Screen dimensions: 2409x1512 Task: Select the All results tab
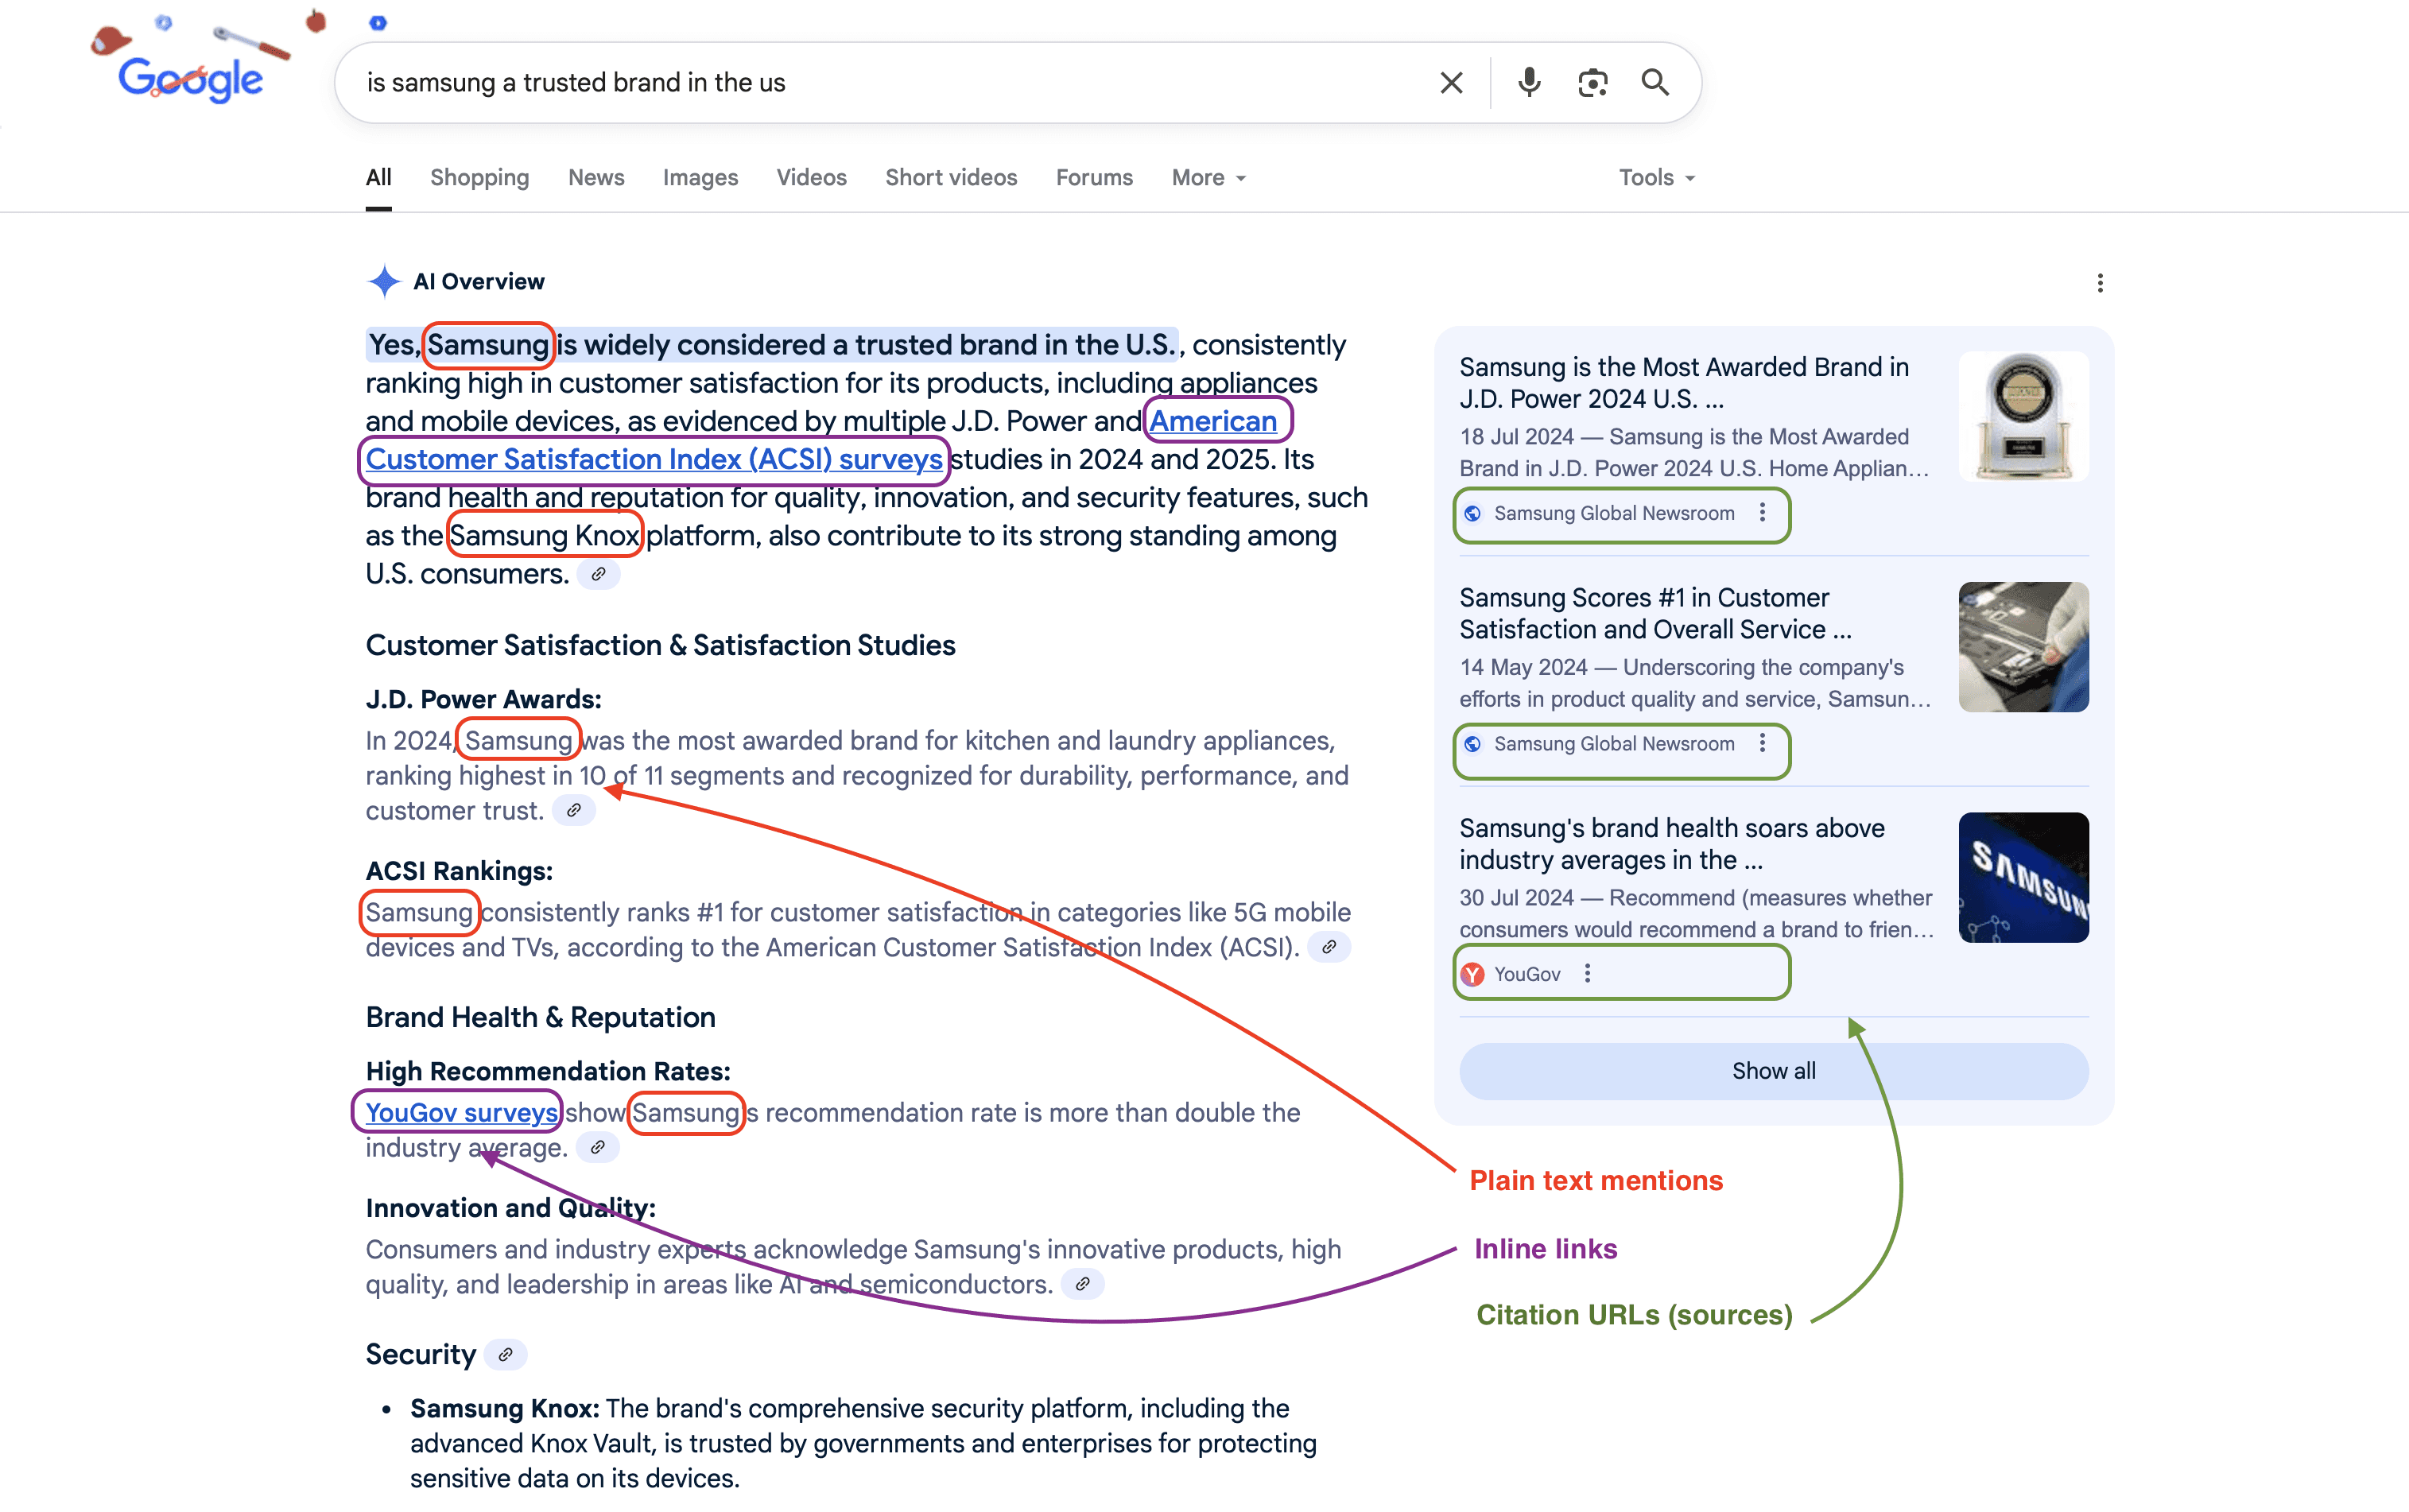(x=378, y=178)
